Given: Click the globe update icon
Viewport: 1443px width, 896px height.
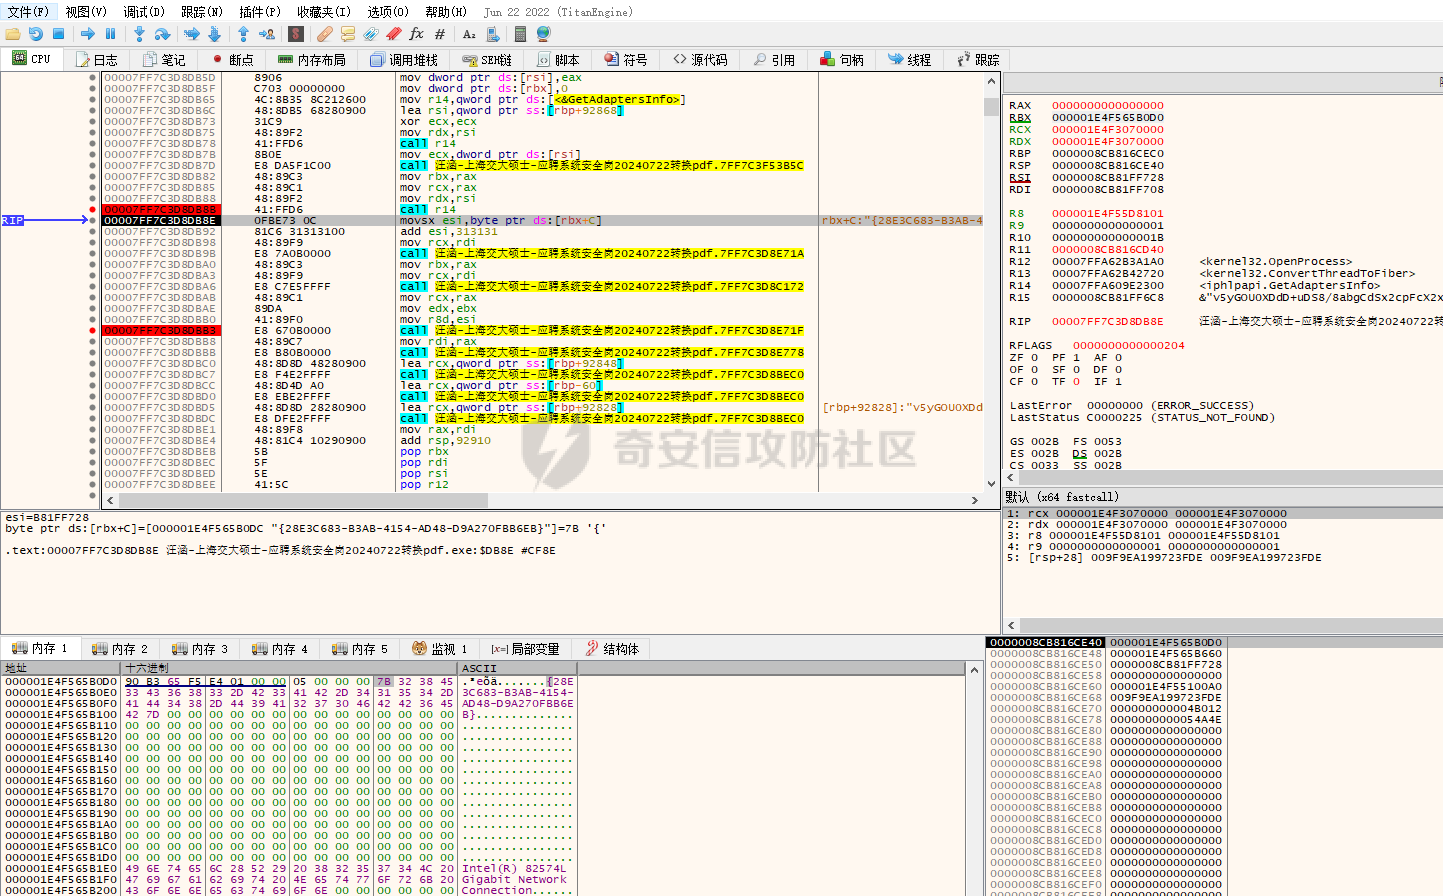Looking at the screenshot, I should click(543, 34).
